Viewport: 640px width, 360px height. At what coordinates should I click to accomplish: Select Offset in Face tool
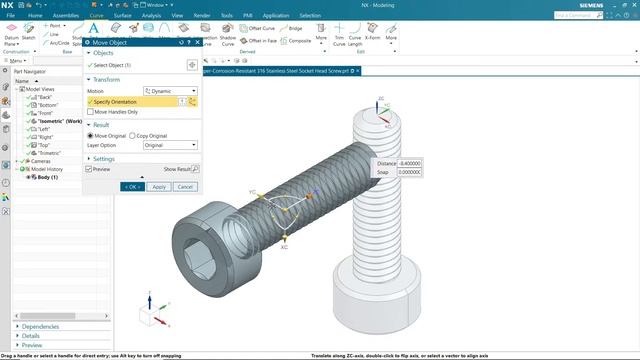point(258,40)
